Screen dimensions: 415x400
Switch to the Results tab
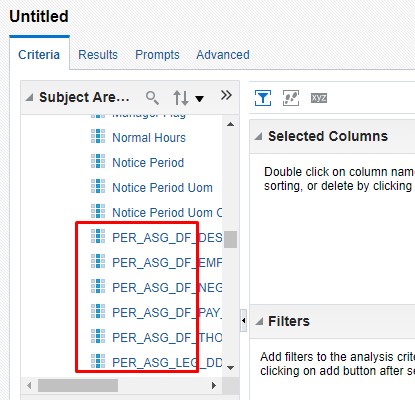click(98, 54)
